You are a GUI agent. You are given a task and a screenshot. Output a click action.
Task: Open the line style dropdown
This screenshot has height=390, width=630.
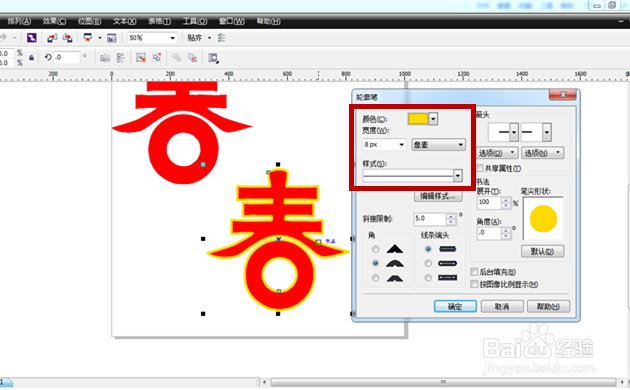point(458,176)
